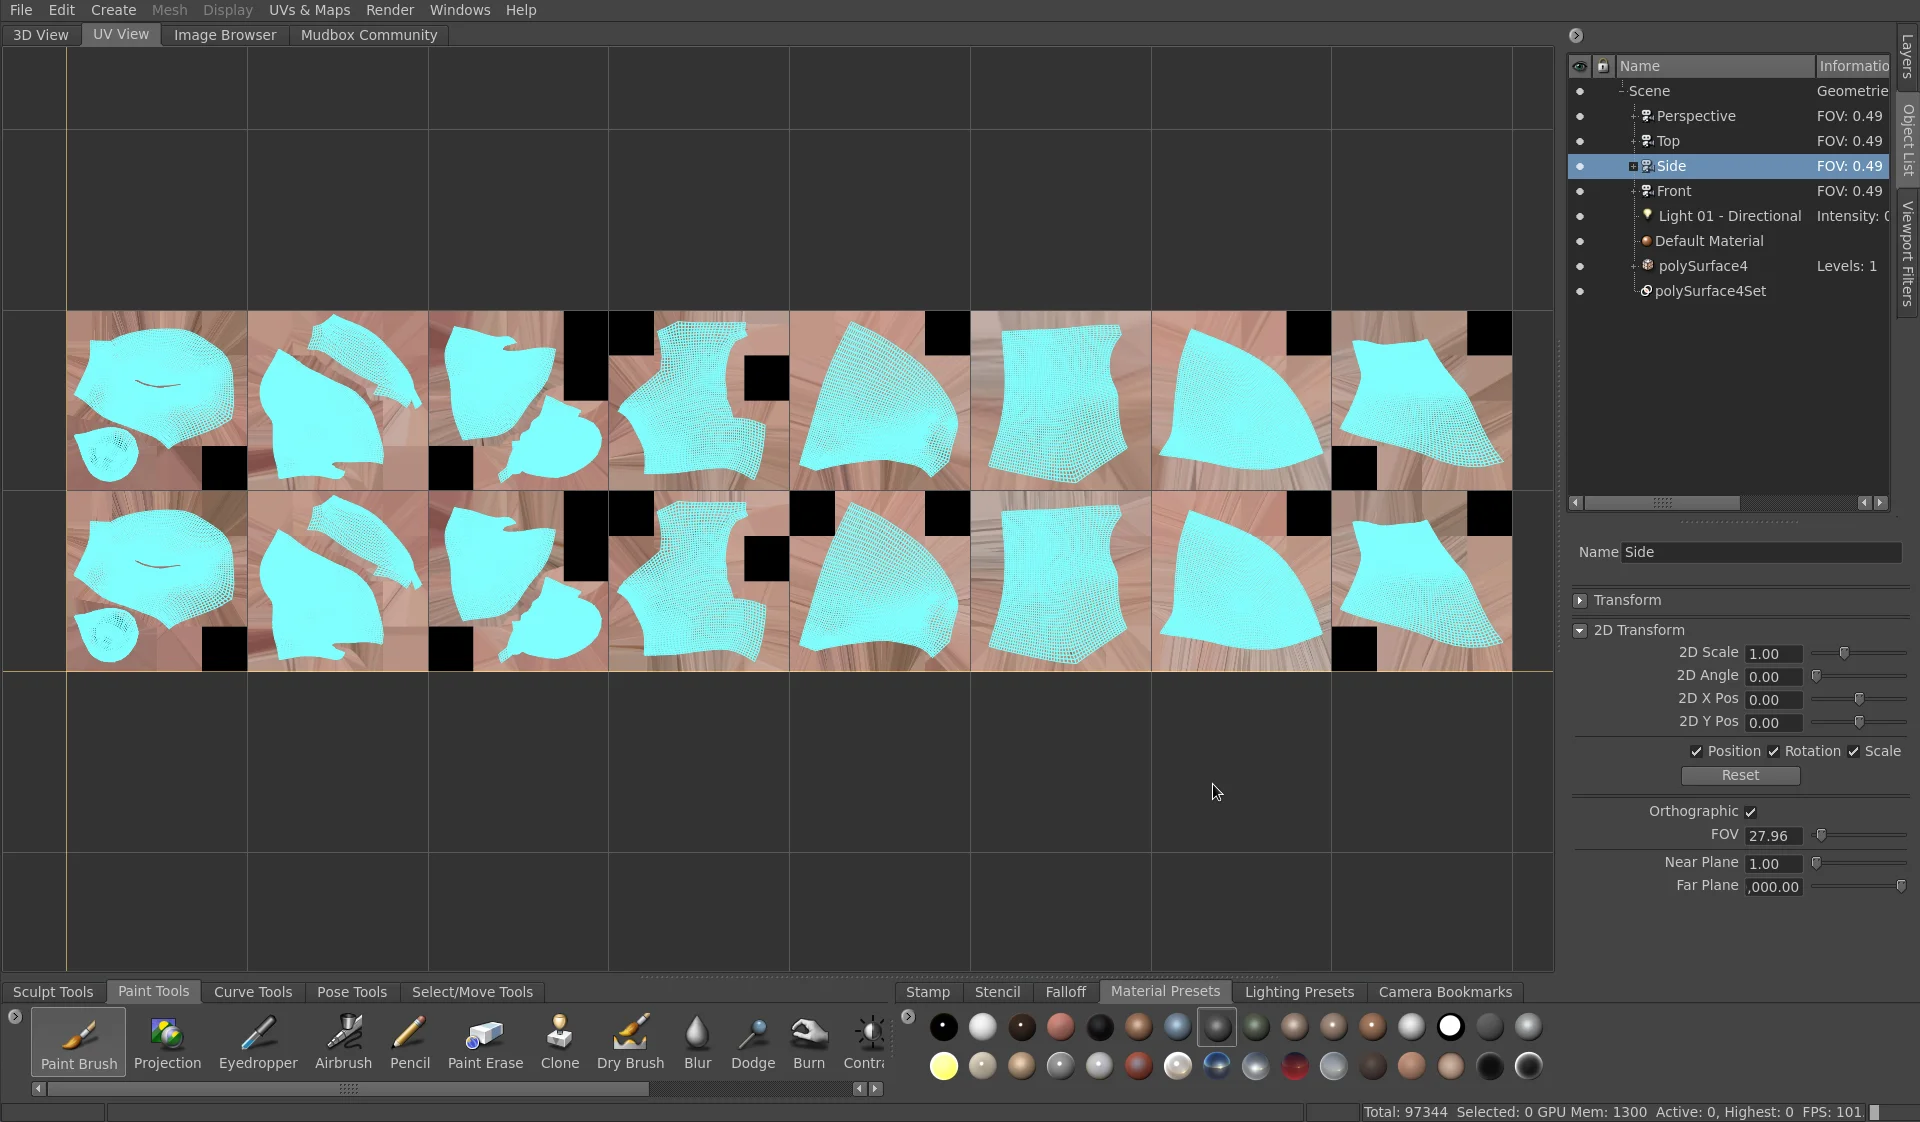Viewport: 1920px width, 1122px height.
Task: Toggle visibility of Top camera
Action: [x=1580, y=141]
